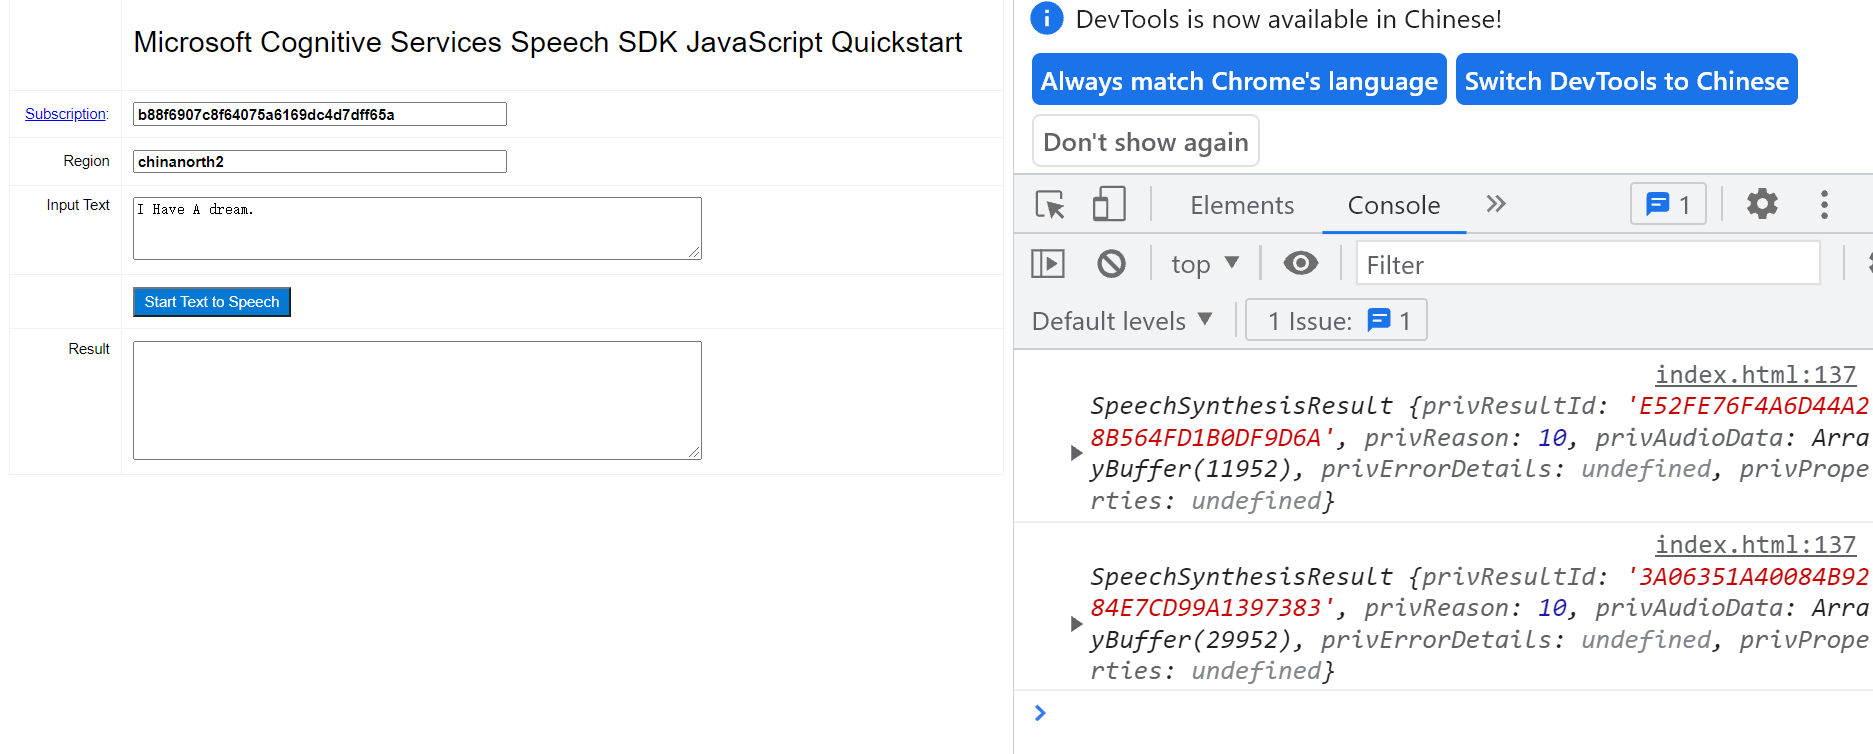This screenshot has width=1873, height=754.
Task: Open issues badge in DevTools toolbar
Action: tap(1668, 205)
